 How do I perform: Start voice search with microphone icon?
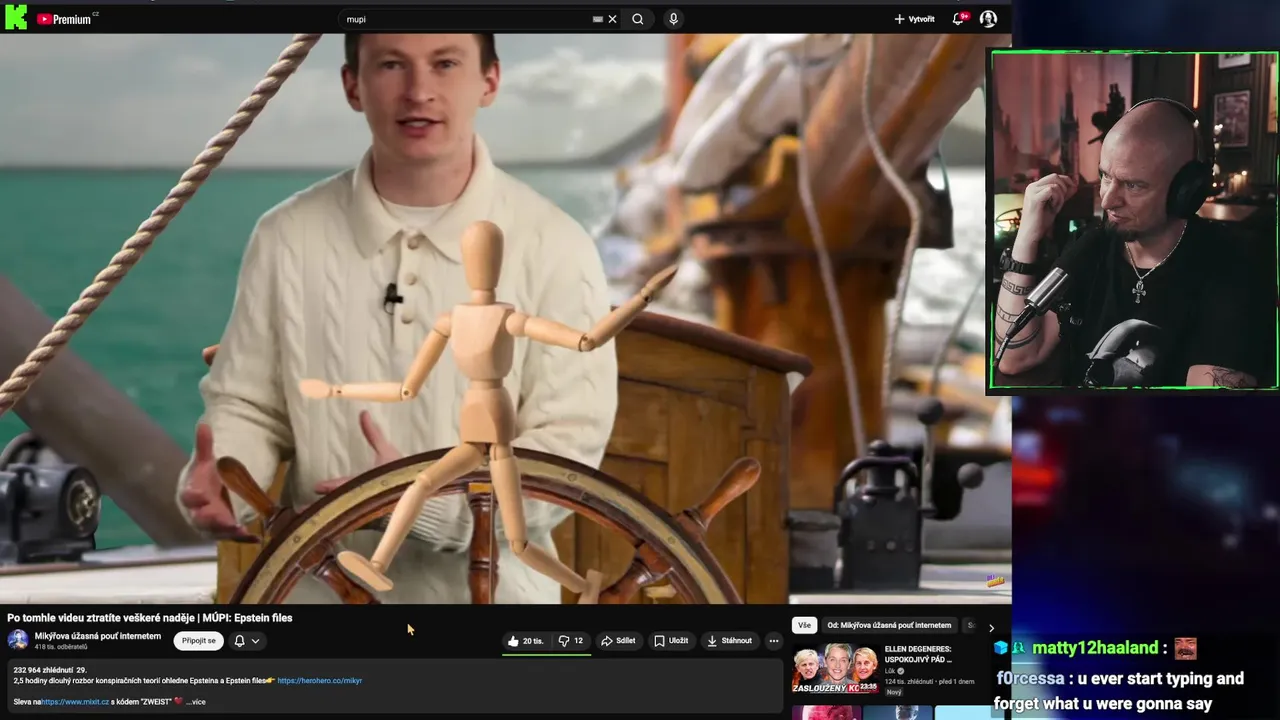(x=673, y=19)
